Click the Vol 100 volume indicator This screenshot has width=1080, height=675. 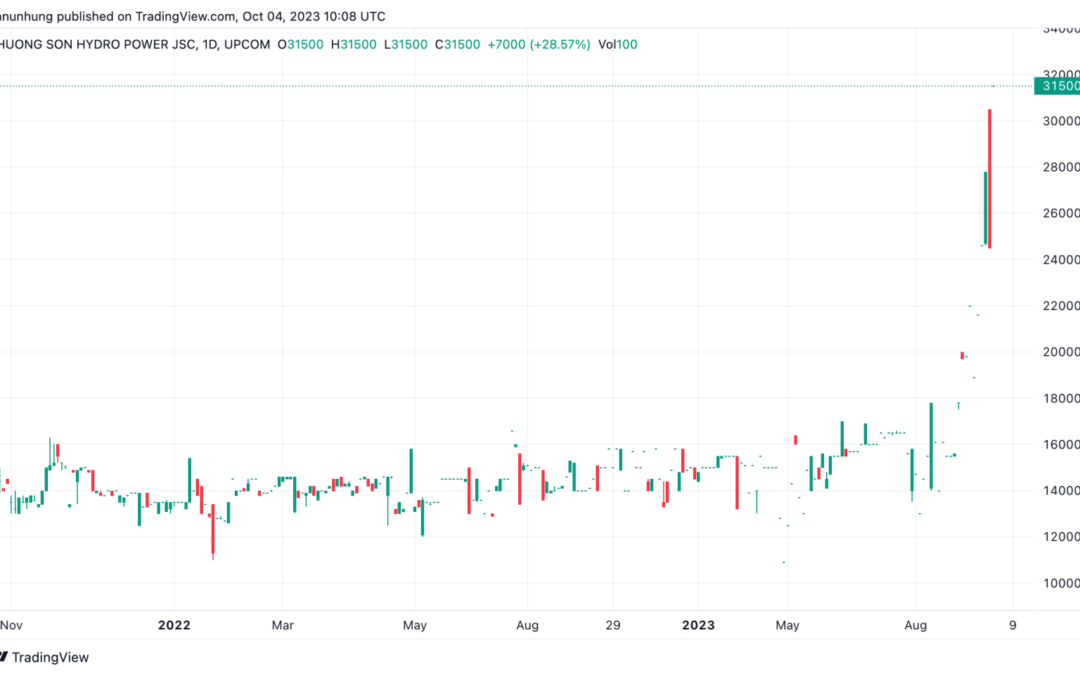(618, 45)
